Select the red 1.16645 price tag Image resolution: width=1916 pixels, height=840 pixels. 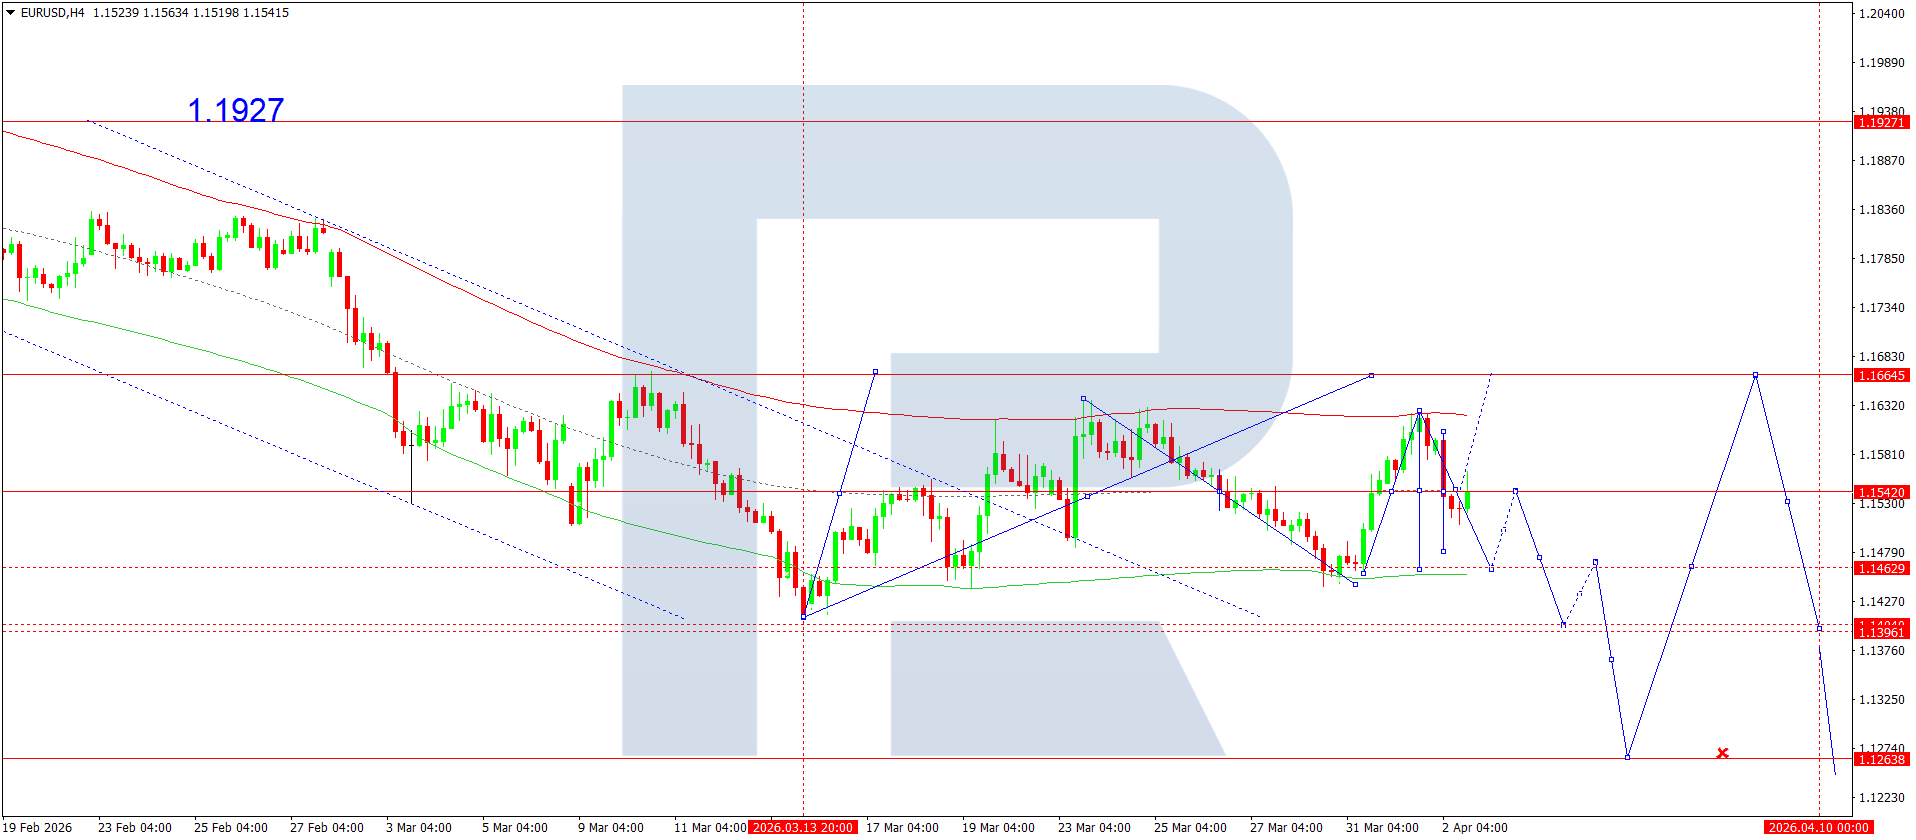pos(1881,375)
